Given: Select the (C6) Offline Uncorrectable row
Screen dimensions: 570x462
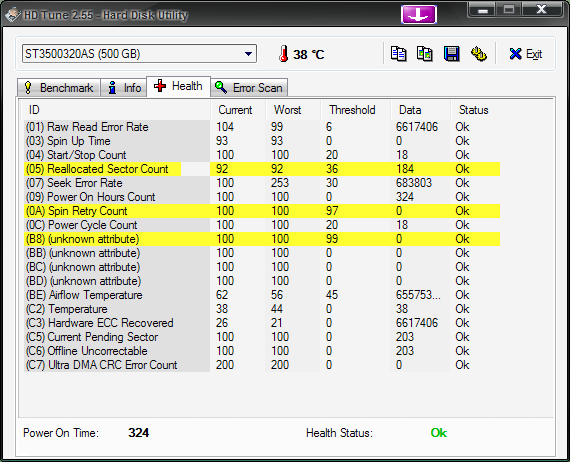Looking at the screenshot, I should click(262, 351).
